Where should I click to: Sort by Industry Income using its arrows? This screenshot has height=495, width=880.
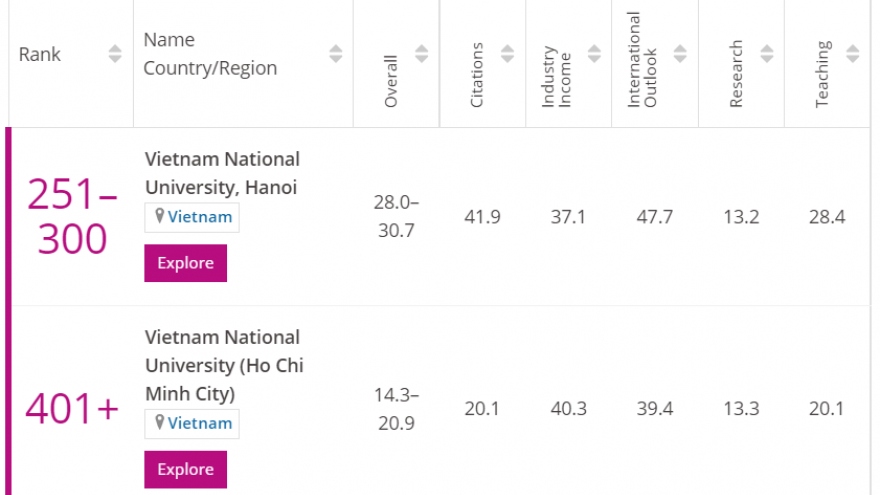(594, 54)
